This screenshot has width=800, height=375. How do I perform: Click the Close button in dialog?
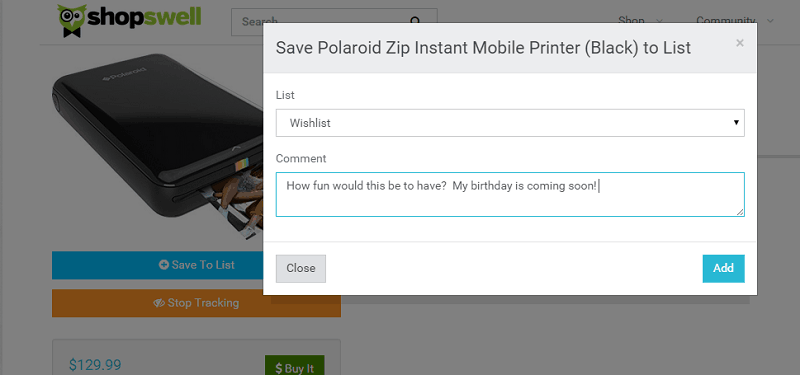301,268
